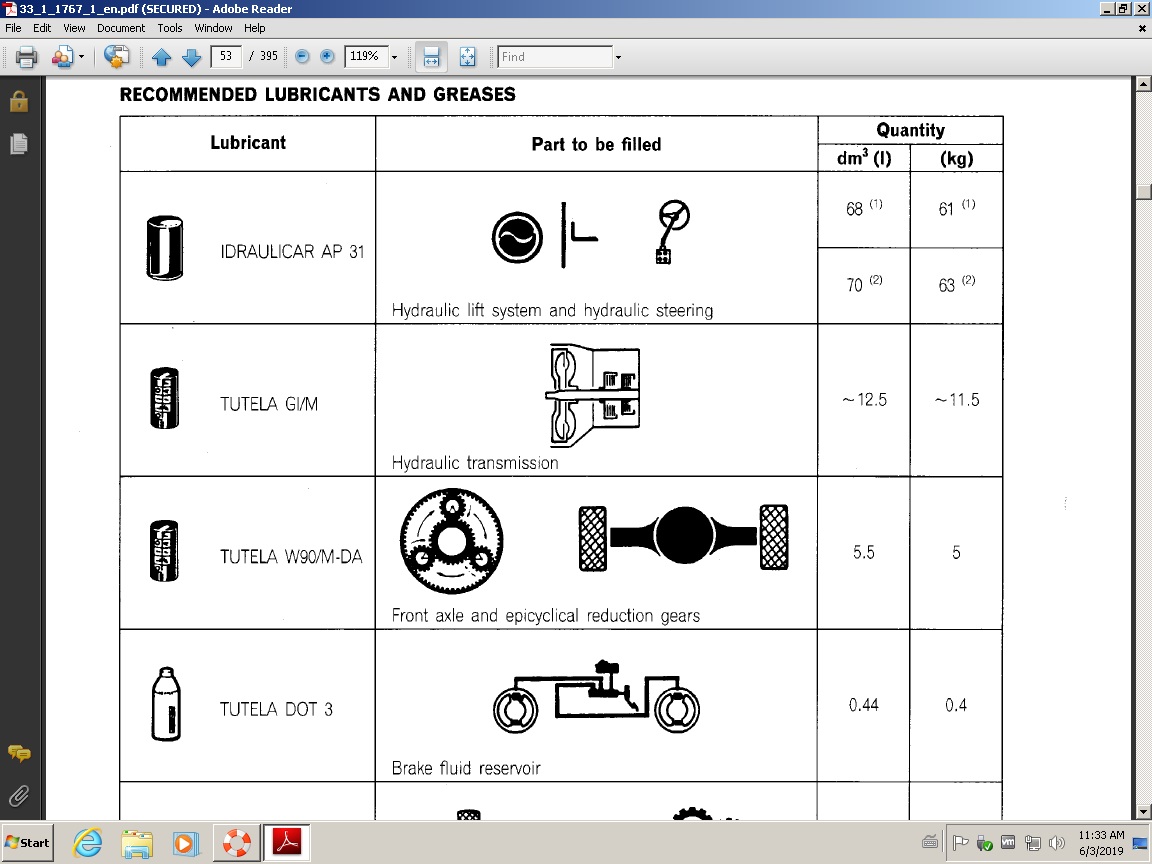The width and height of the screenshot is (1152, 864).
Task: Open the Document menu
Action: (121, 28)
